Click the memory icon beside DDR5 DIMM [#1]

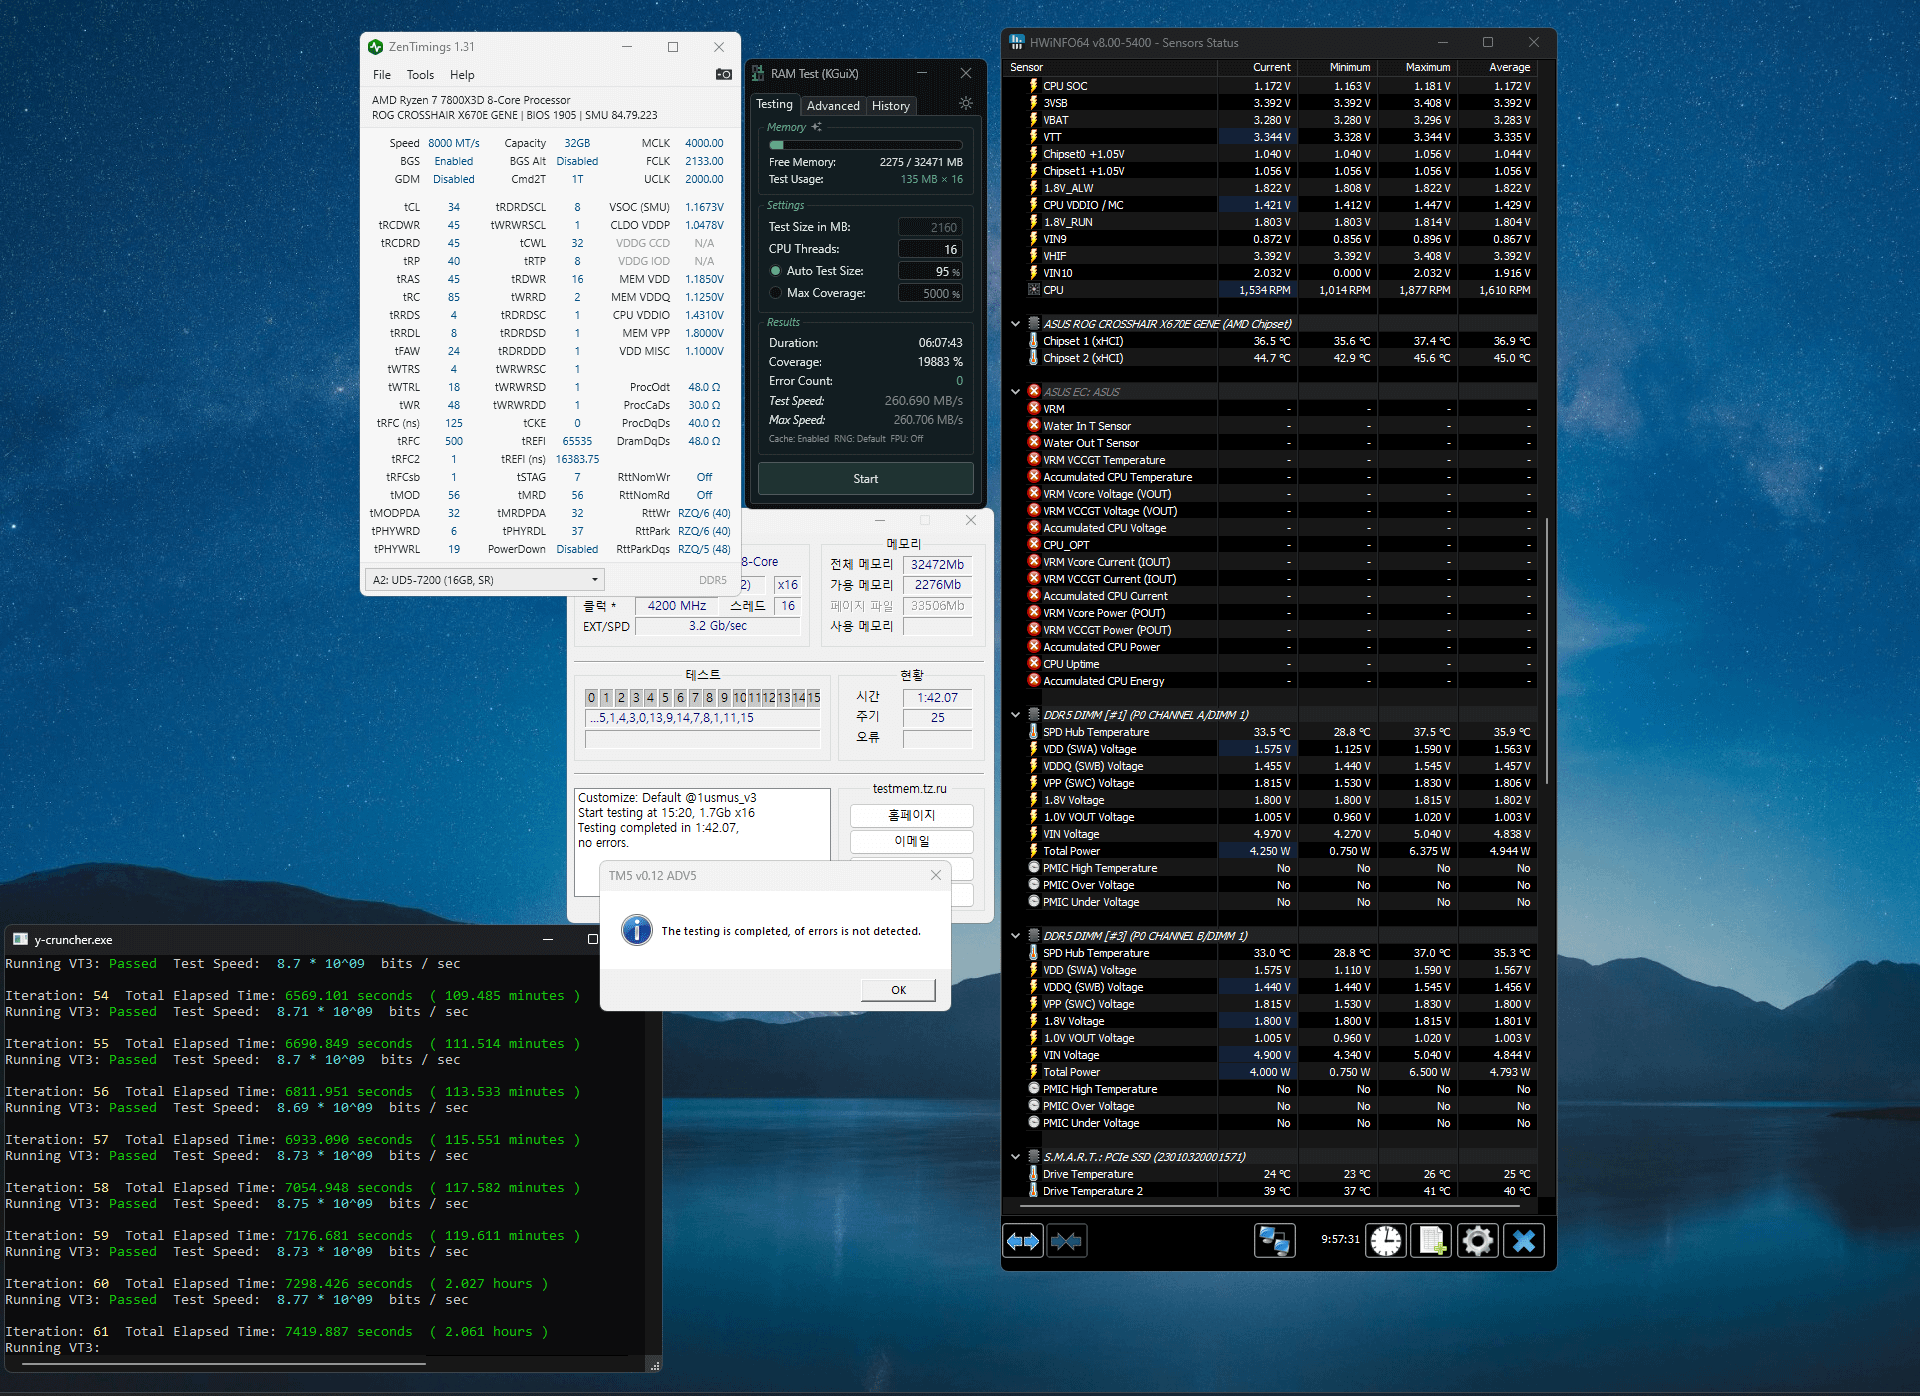tap(1034, 714)
